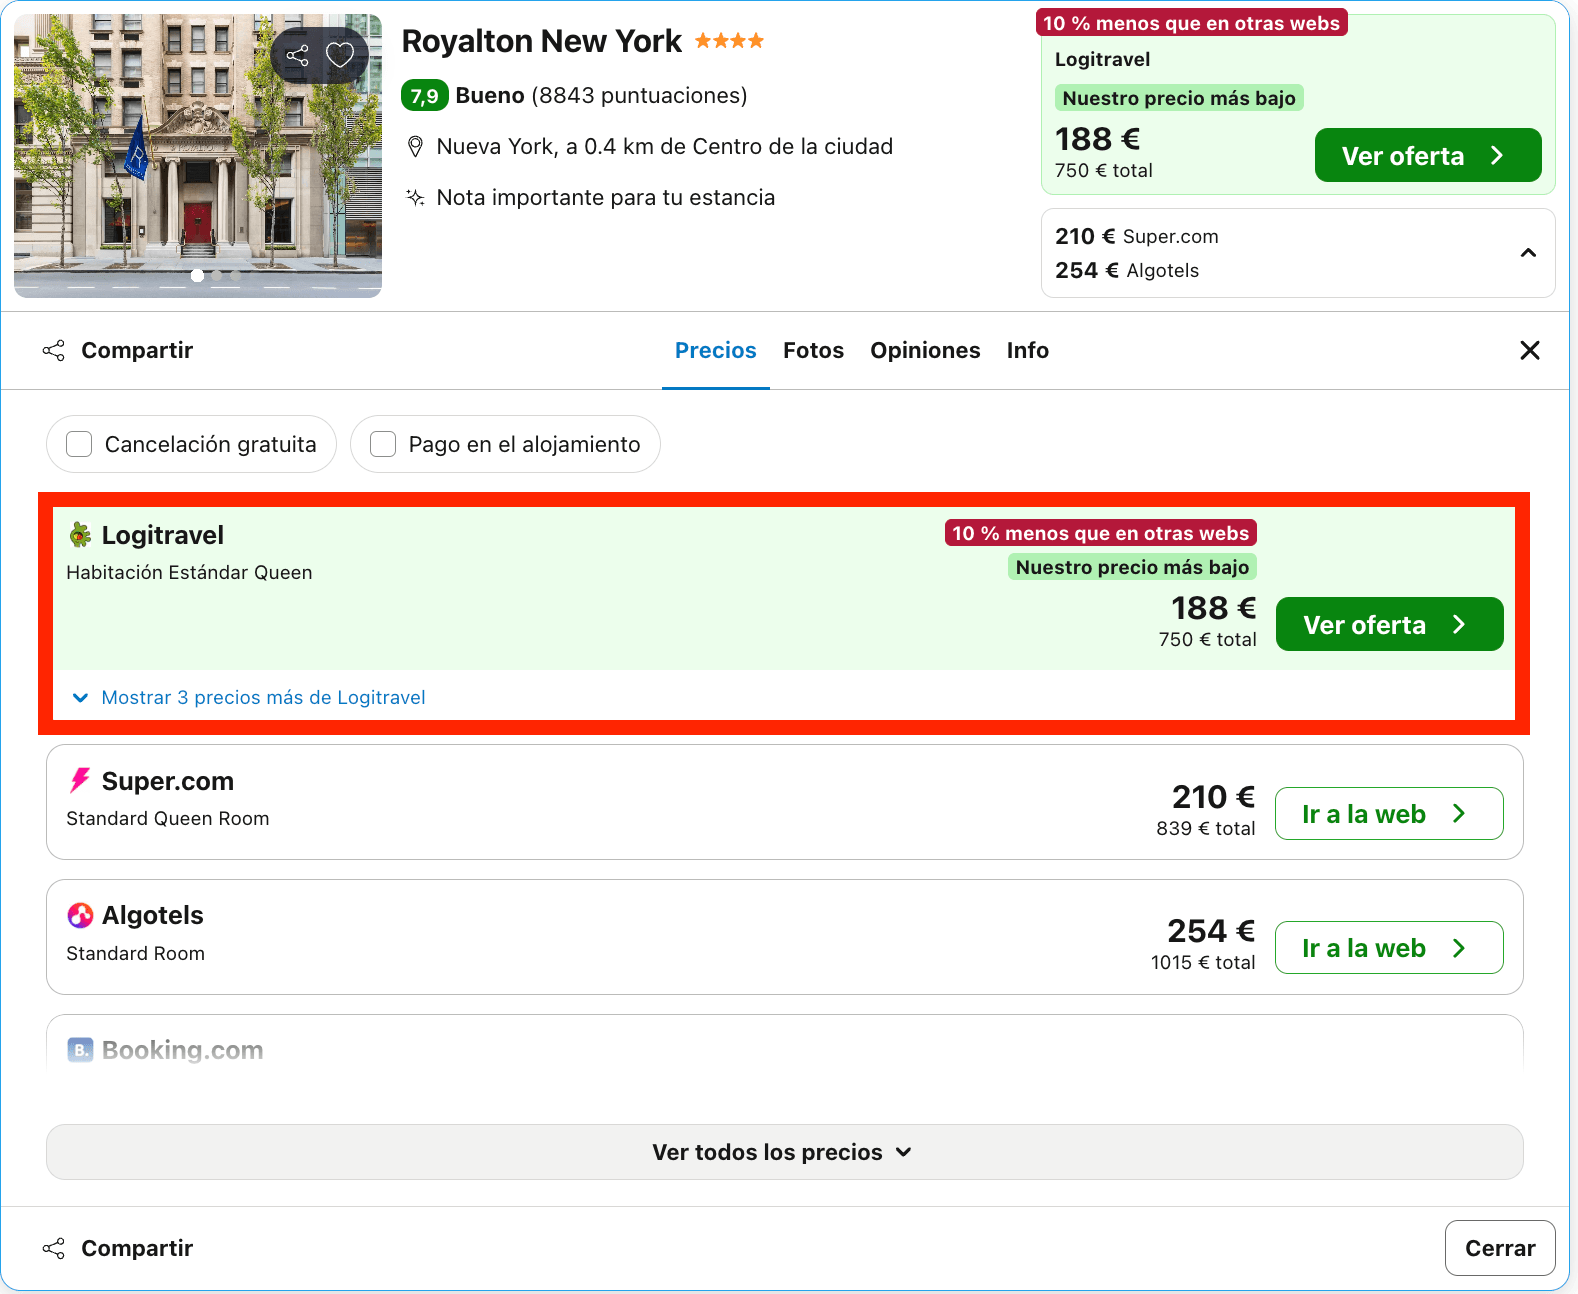Click the Standard Queen Room text
The image size is (1578, 1294).
point(168,818)
